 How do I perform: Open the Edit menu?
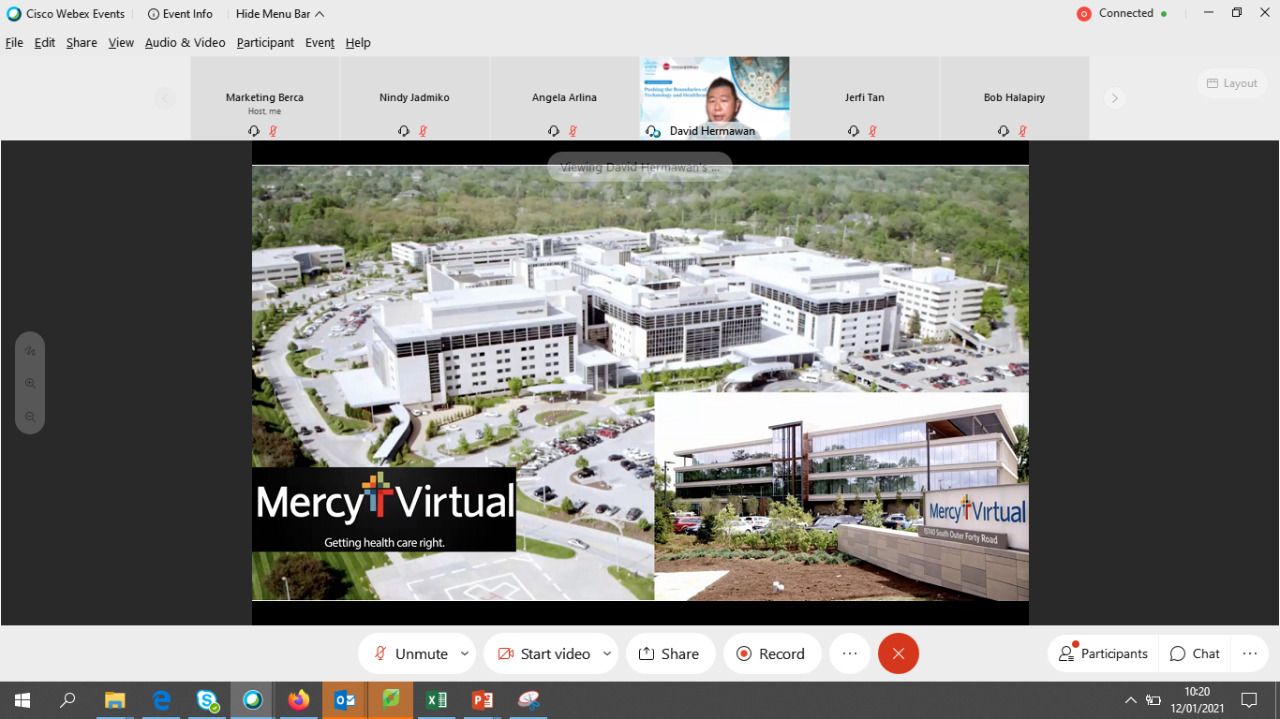click(x=45, y=43)
